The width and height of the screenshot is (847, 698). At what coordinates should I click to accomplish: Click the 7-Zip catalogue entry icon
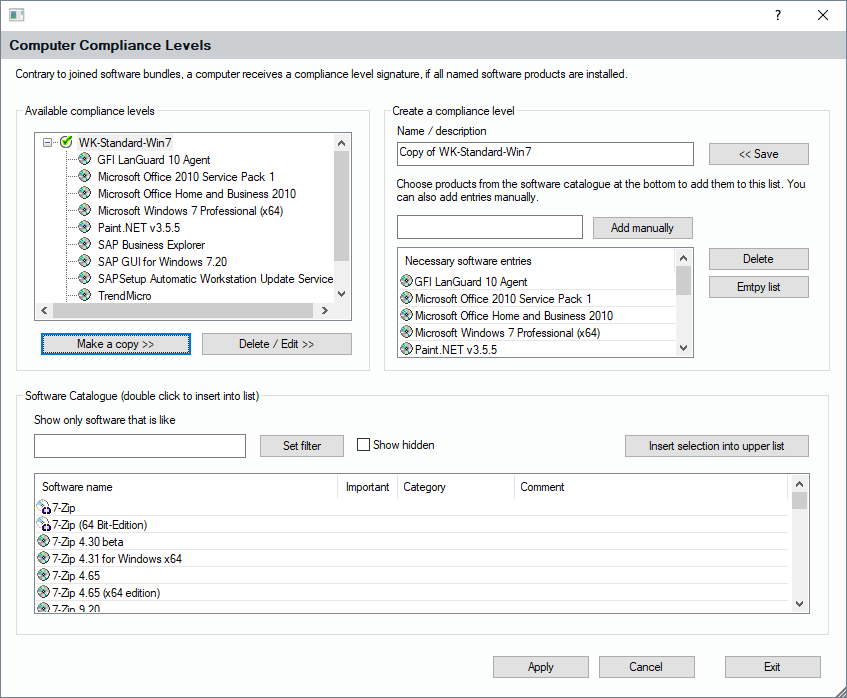click(x=43, y=507)
